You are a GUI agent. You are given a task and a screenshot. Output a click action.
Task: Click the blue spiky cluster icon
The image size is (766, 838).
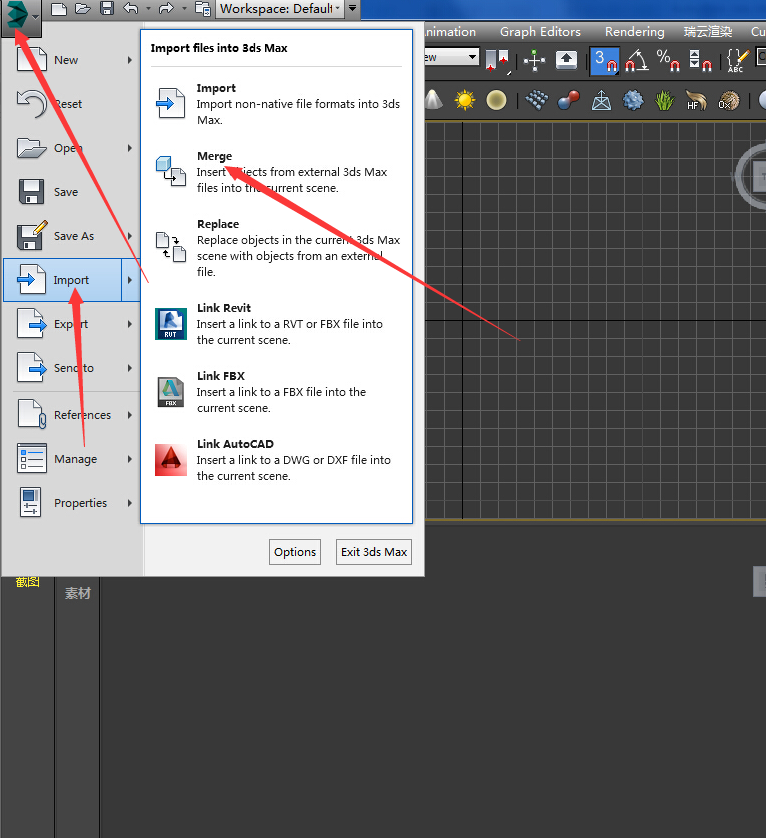633,100
